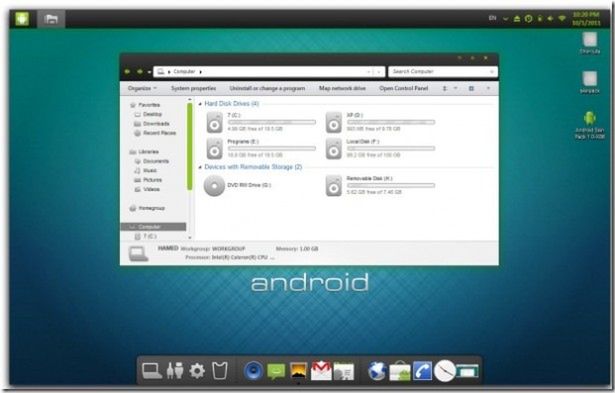Launch the globe browser dock icon
The width and height of the screenshot is (615, 393).
377,370
